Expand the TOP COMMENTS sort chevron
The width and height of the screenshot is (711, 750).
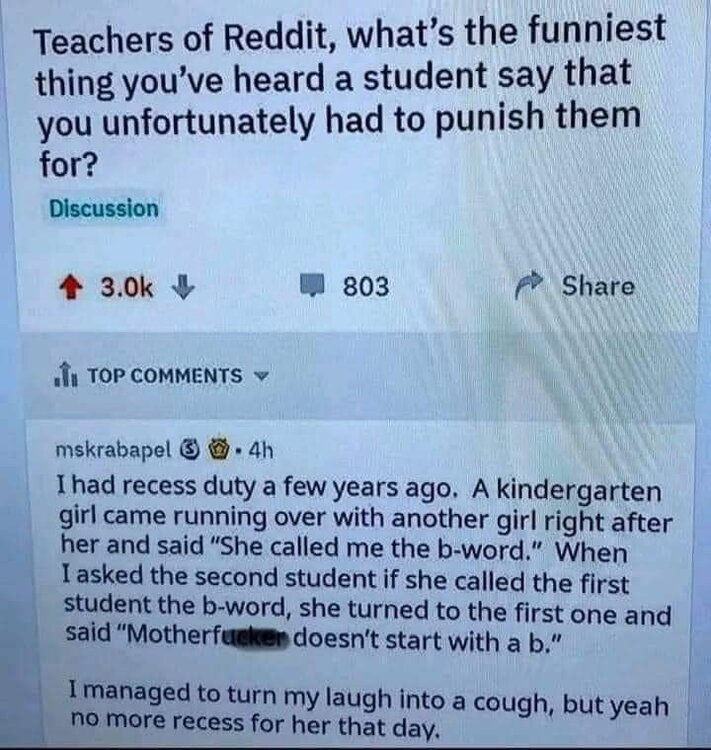tap(261, 376)
